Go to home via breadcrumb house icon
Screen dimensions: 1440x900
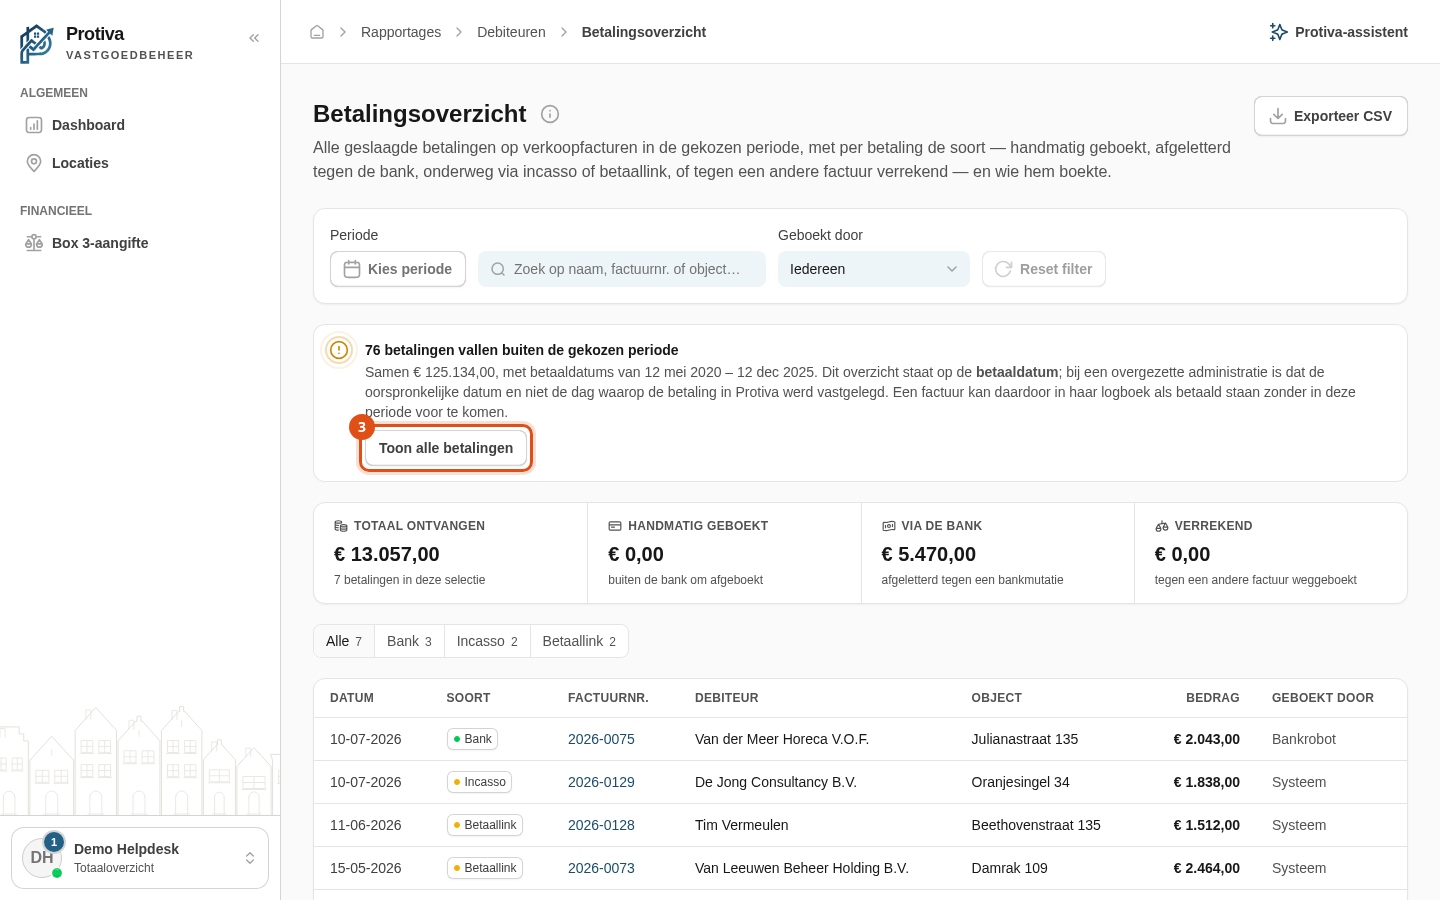coord(317,32)
